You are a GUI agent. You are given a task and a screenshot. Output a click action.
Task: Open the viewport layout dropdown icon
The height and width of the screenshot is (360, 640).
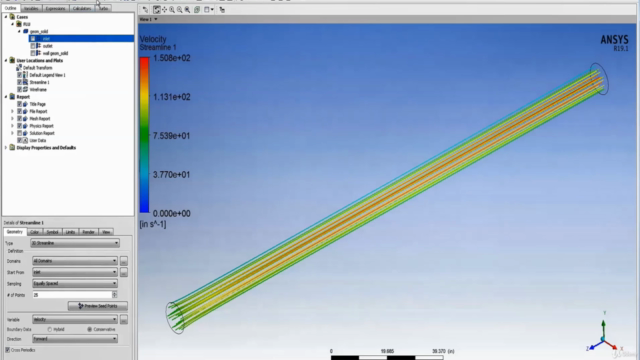[209, 9]
